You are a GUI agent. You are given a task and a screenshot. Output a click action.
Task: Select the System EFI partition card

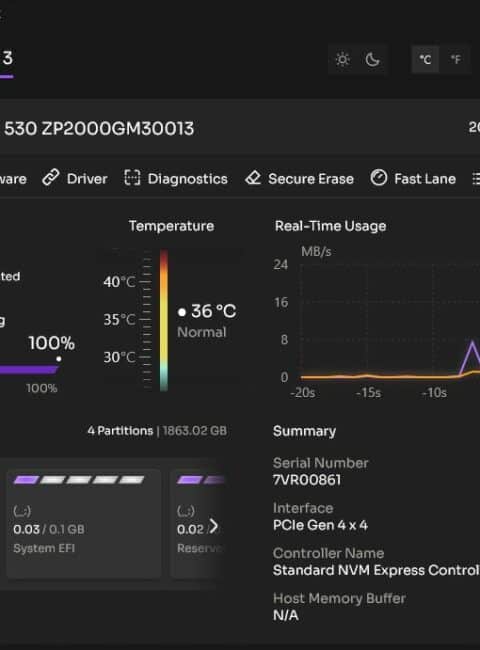[x=84, y=523]
